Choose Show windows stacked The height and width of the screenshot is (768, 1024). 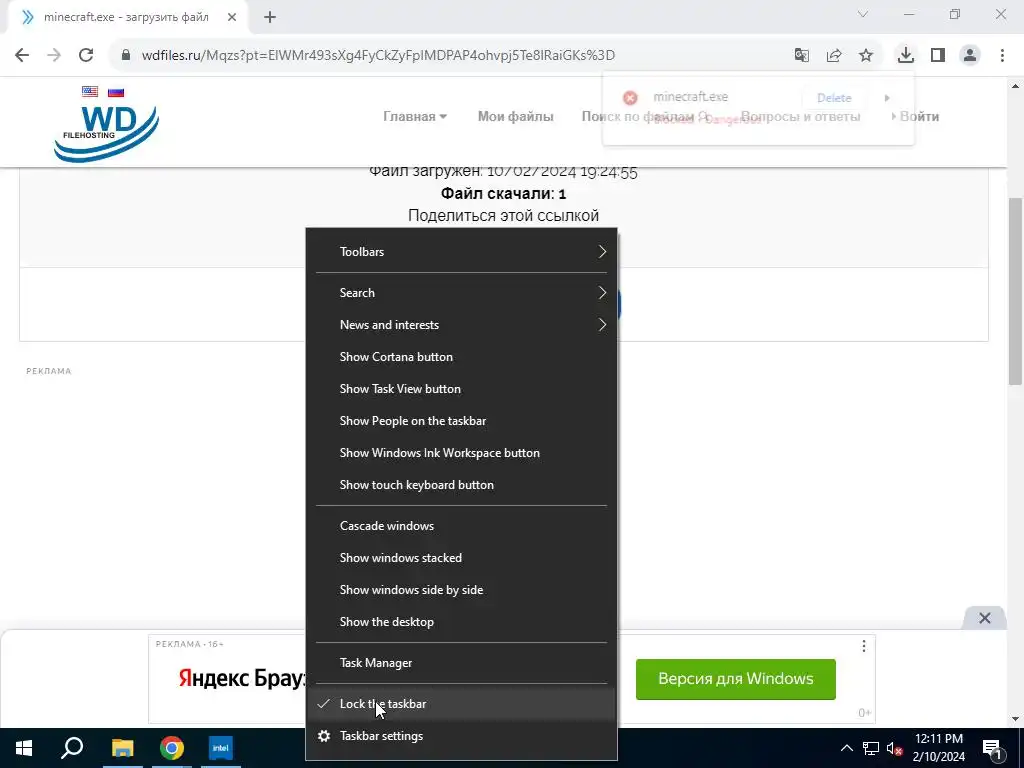point(461,558)
